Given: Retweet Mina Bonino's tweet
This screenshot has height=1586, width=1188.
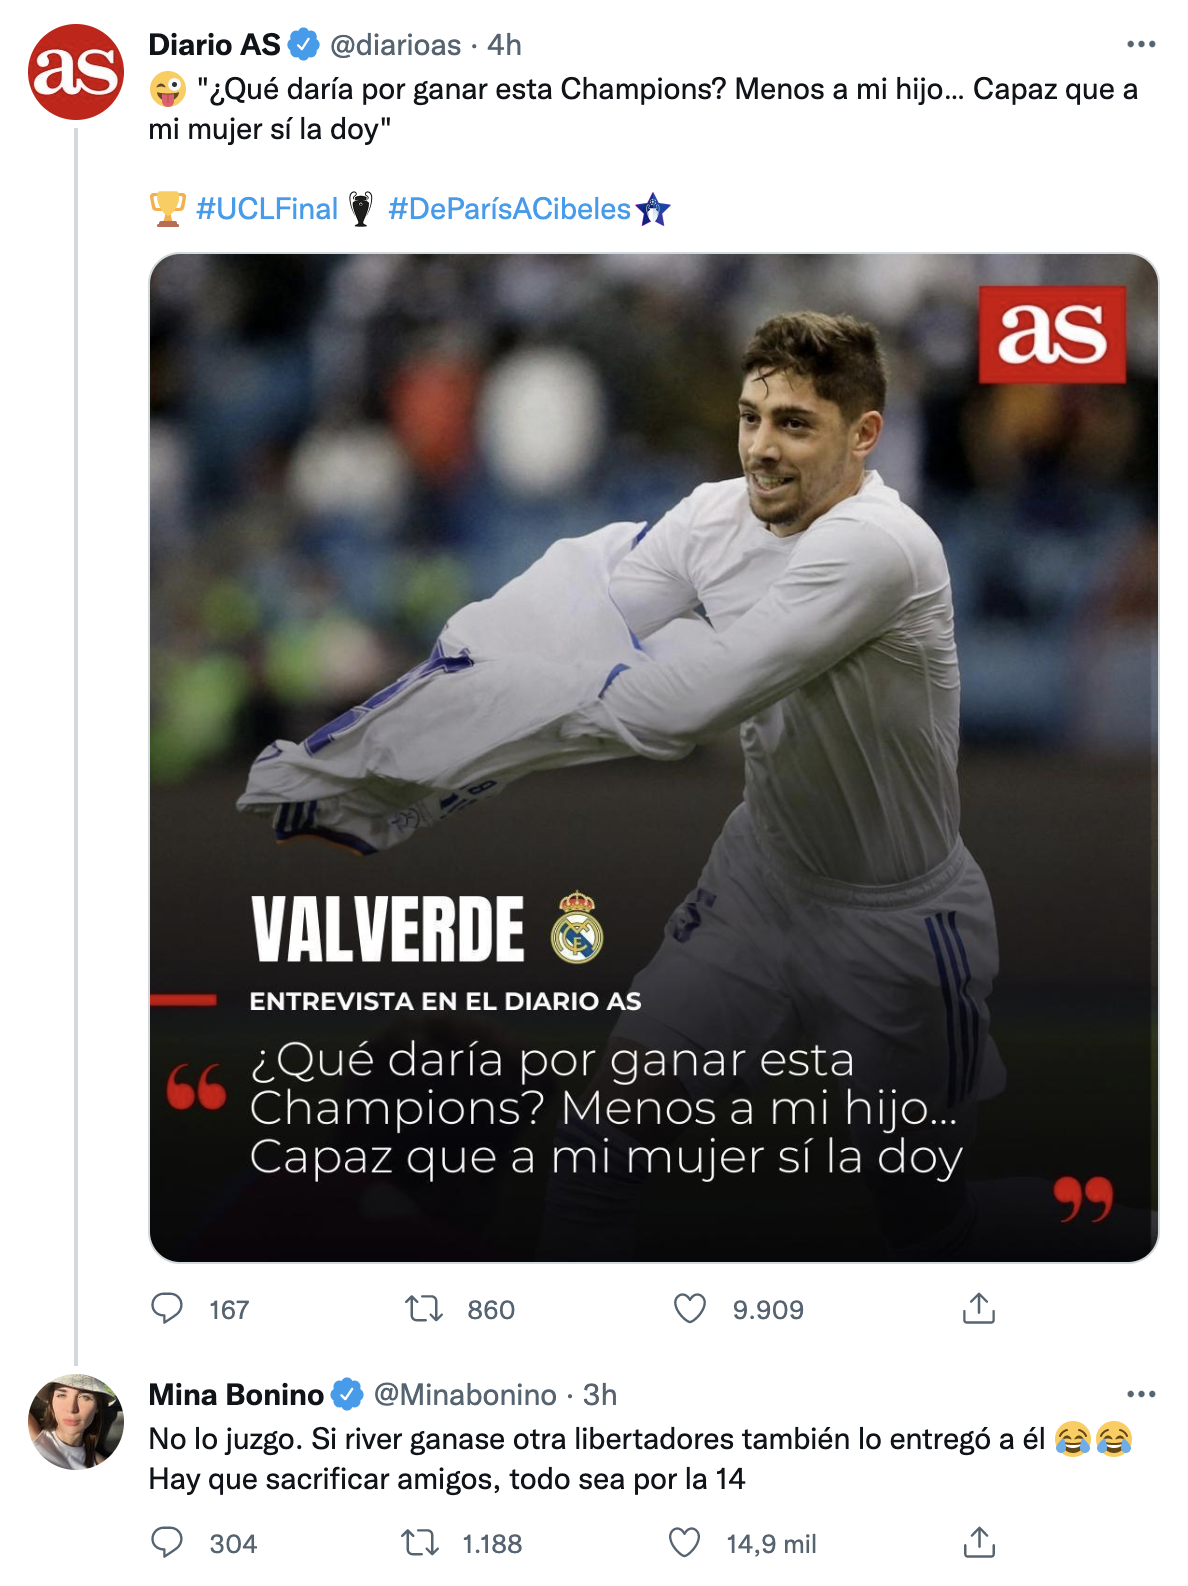Looking at the screenshot, I should 421,1543.
